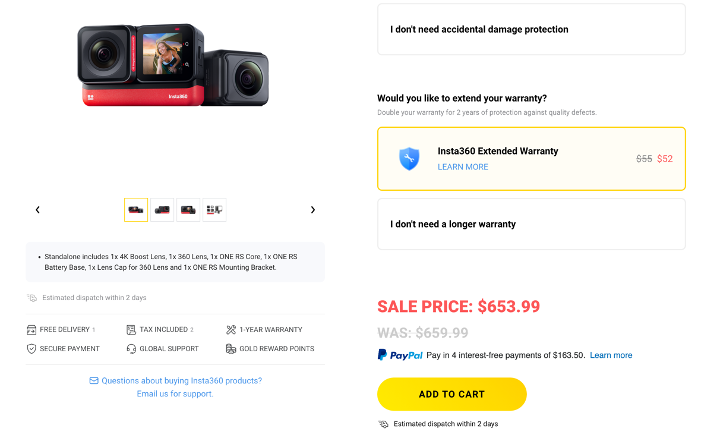Select the first product thumbnail
This screenshot has width=720, height=438.
[x=136, y=210]
